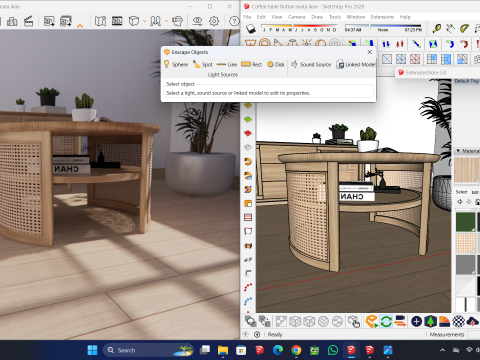Toggle Enscape live updates green arrows
Screen dimensions: 480x360
tap(386, 322)
